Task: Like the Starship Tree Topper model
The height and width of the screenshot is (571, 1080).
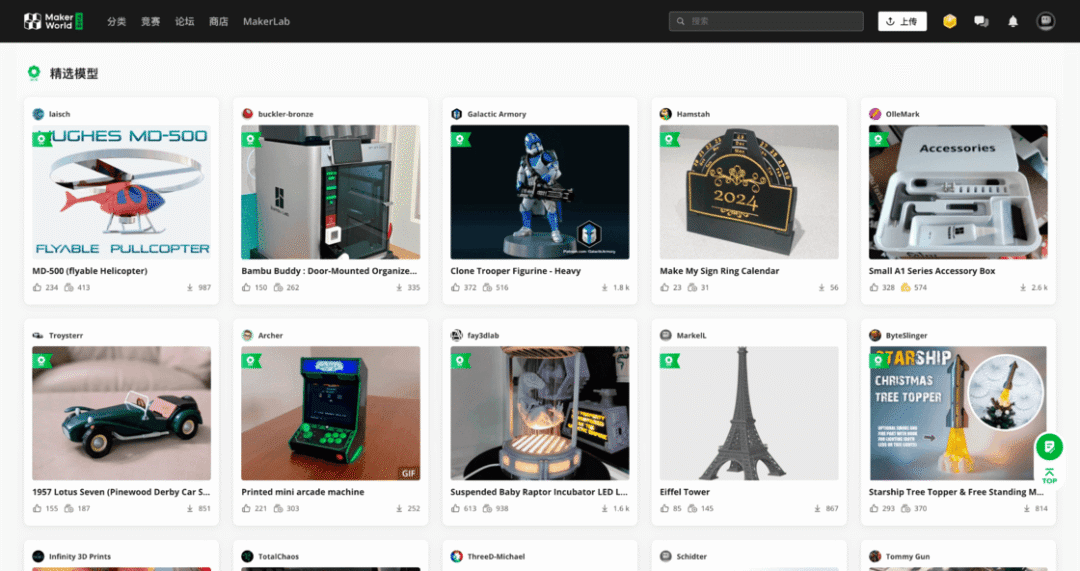Action: coord(873,508)
